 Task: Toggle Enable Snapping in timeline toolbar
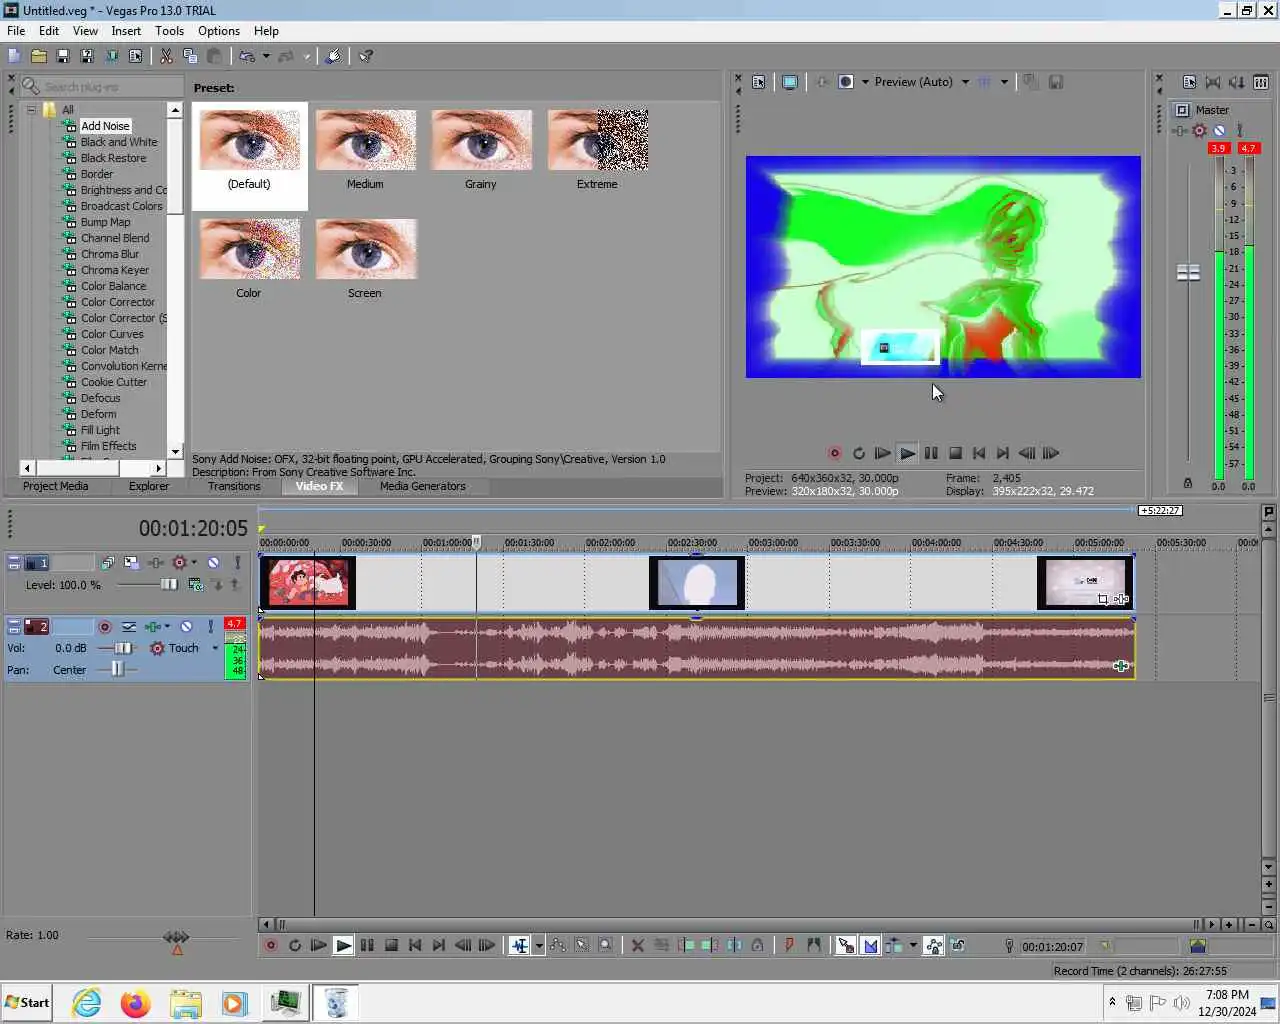[x=845, y=946]
